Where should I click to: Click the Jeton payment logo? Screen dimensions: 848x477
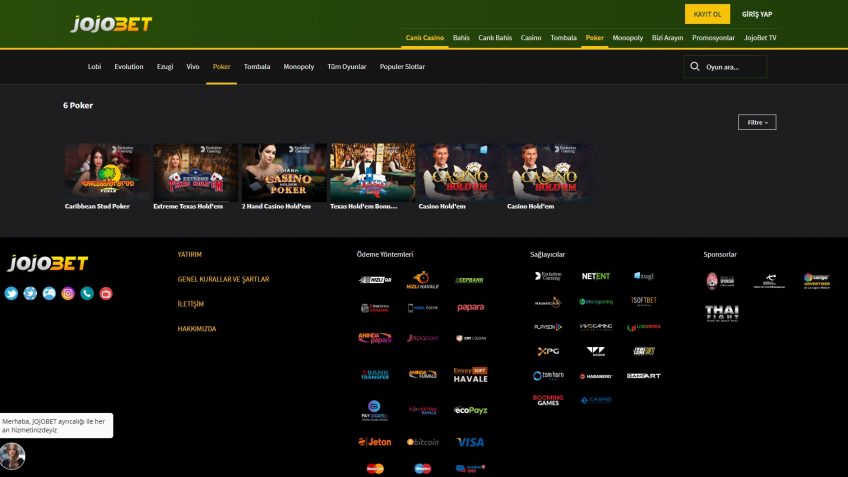point(375,442)
